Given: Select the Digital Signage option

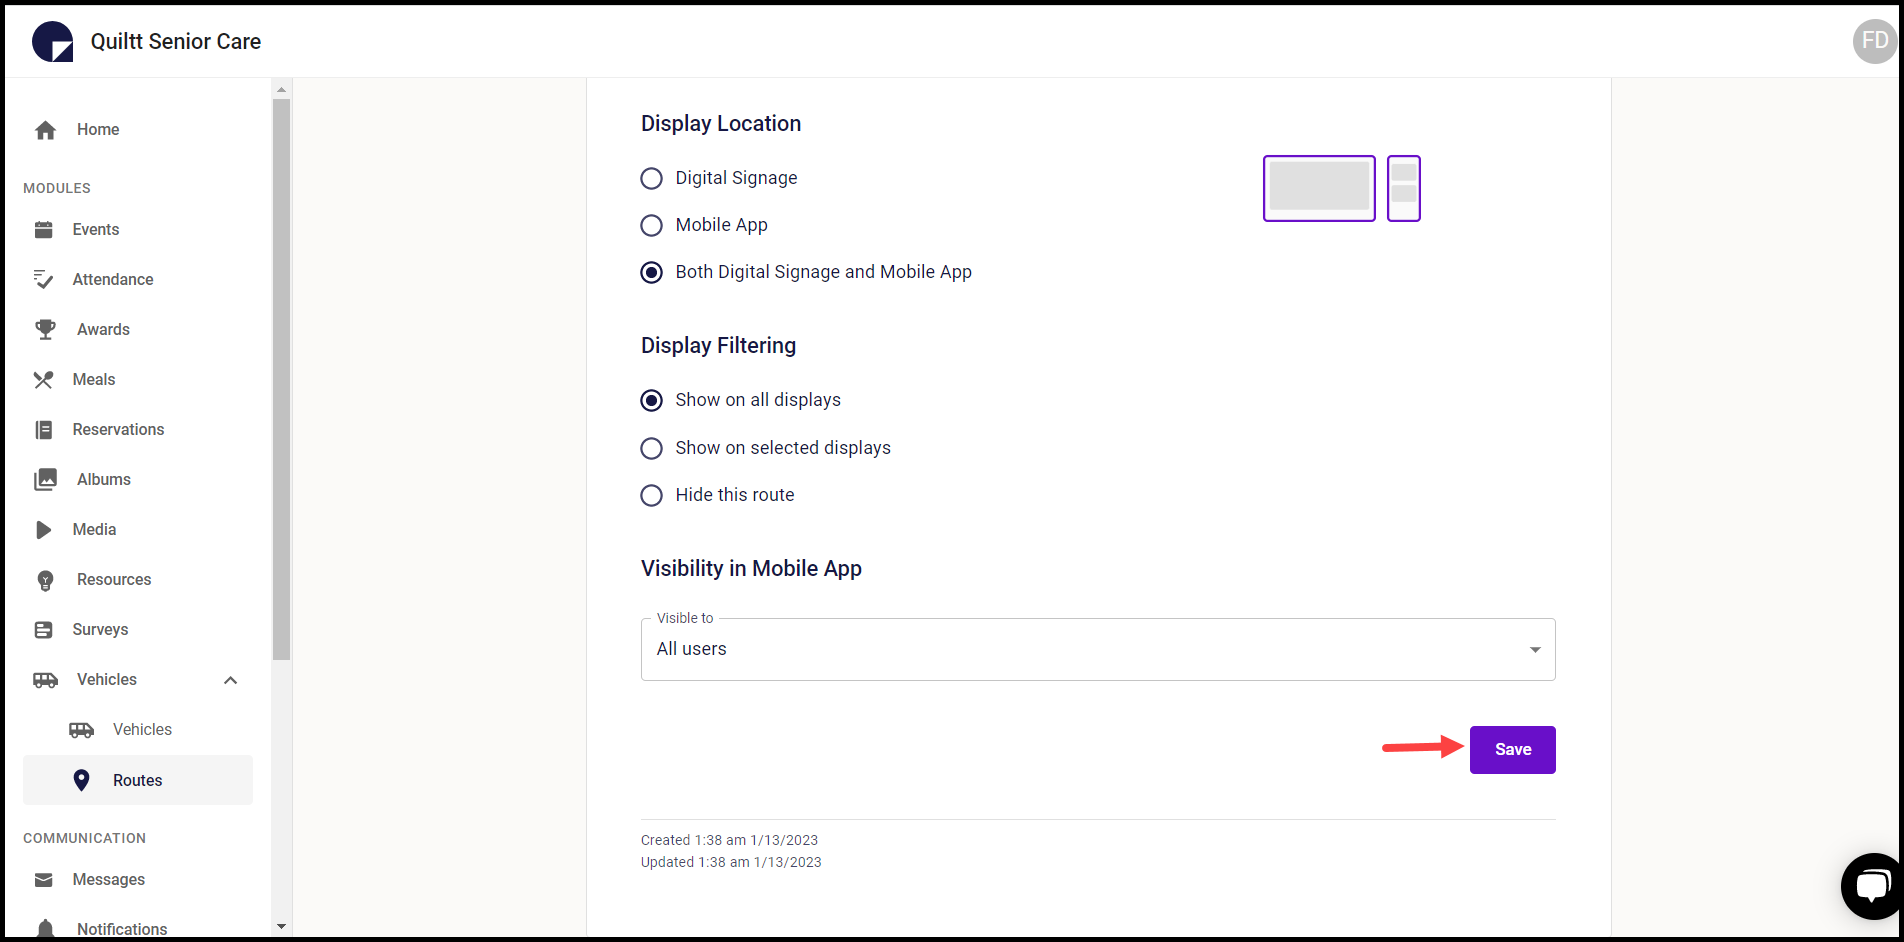Looking at the screenshot, I should pos(651,178).
